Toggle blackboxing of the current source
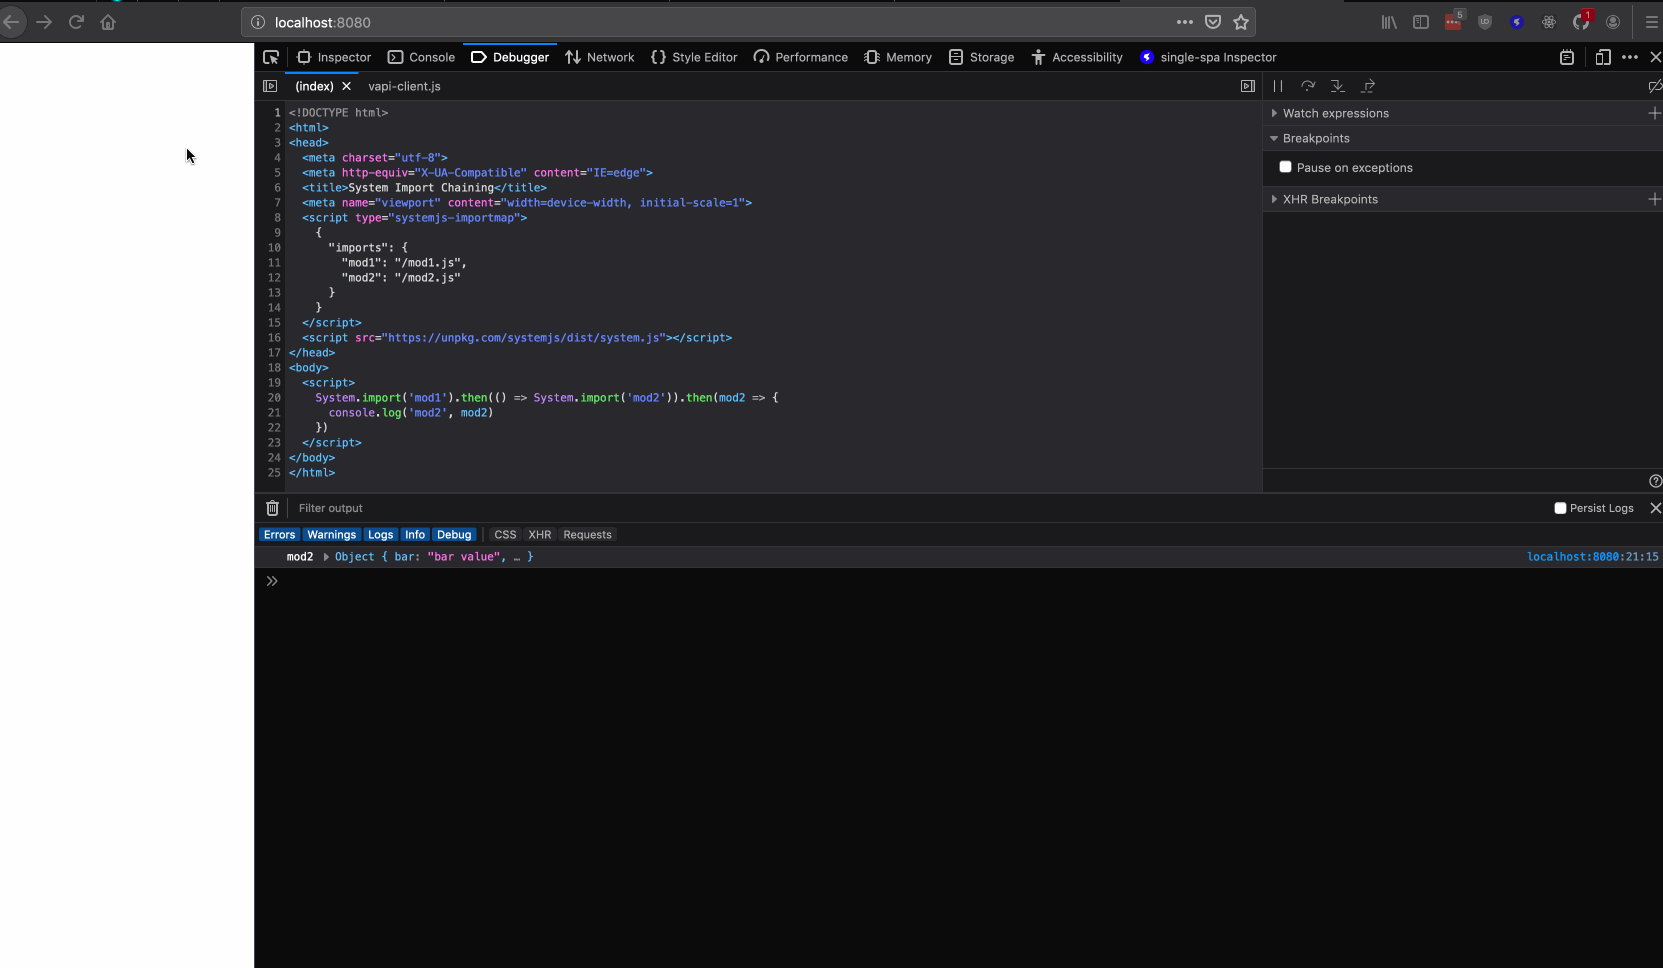Image resolution: width=1663 pixels, height=968 pixels. point(1655,86)
